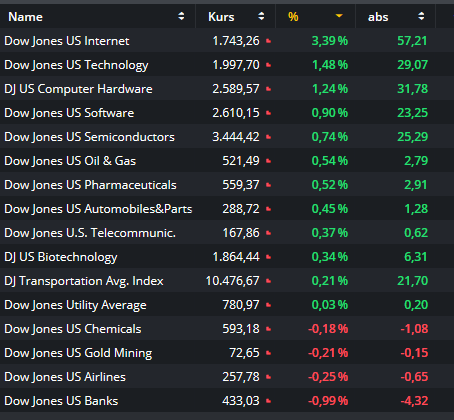Sort by Kurs column sort arrows
Screen dimensions: 454x420
coord(261,16)
